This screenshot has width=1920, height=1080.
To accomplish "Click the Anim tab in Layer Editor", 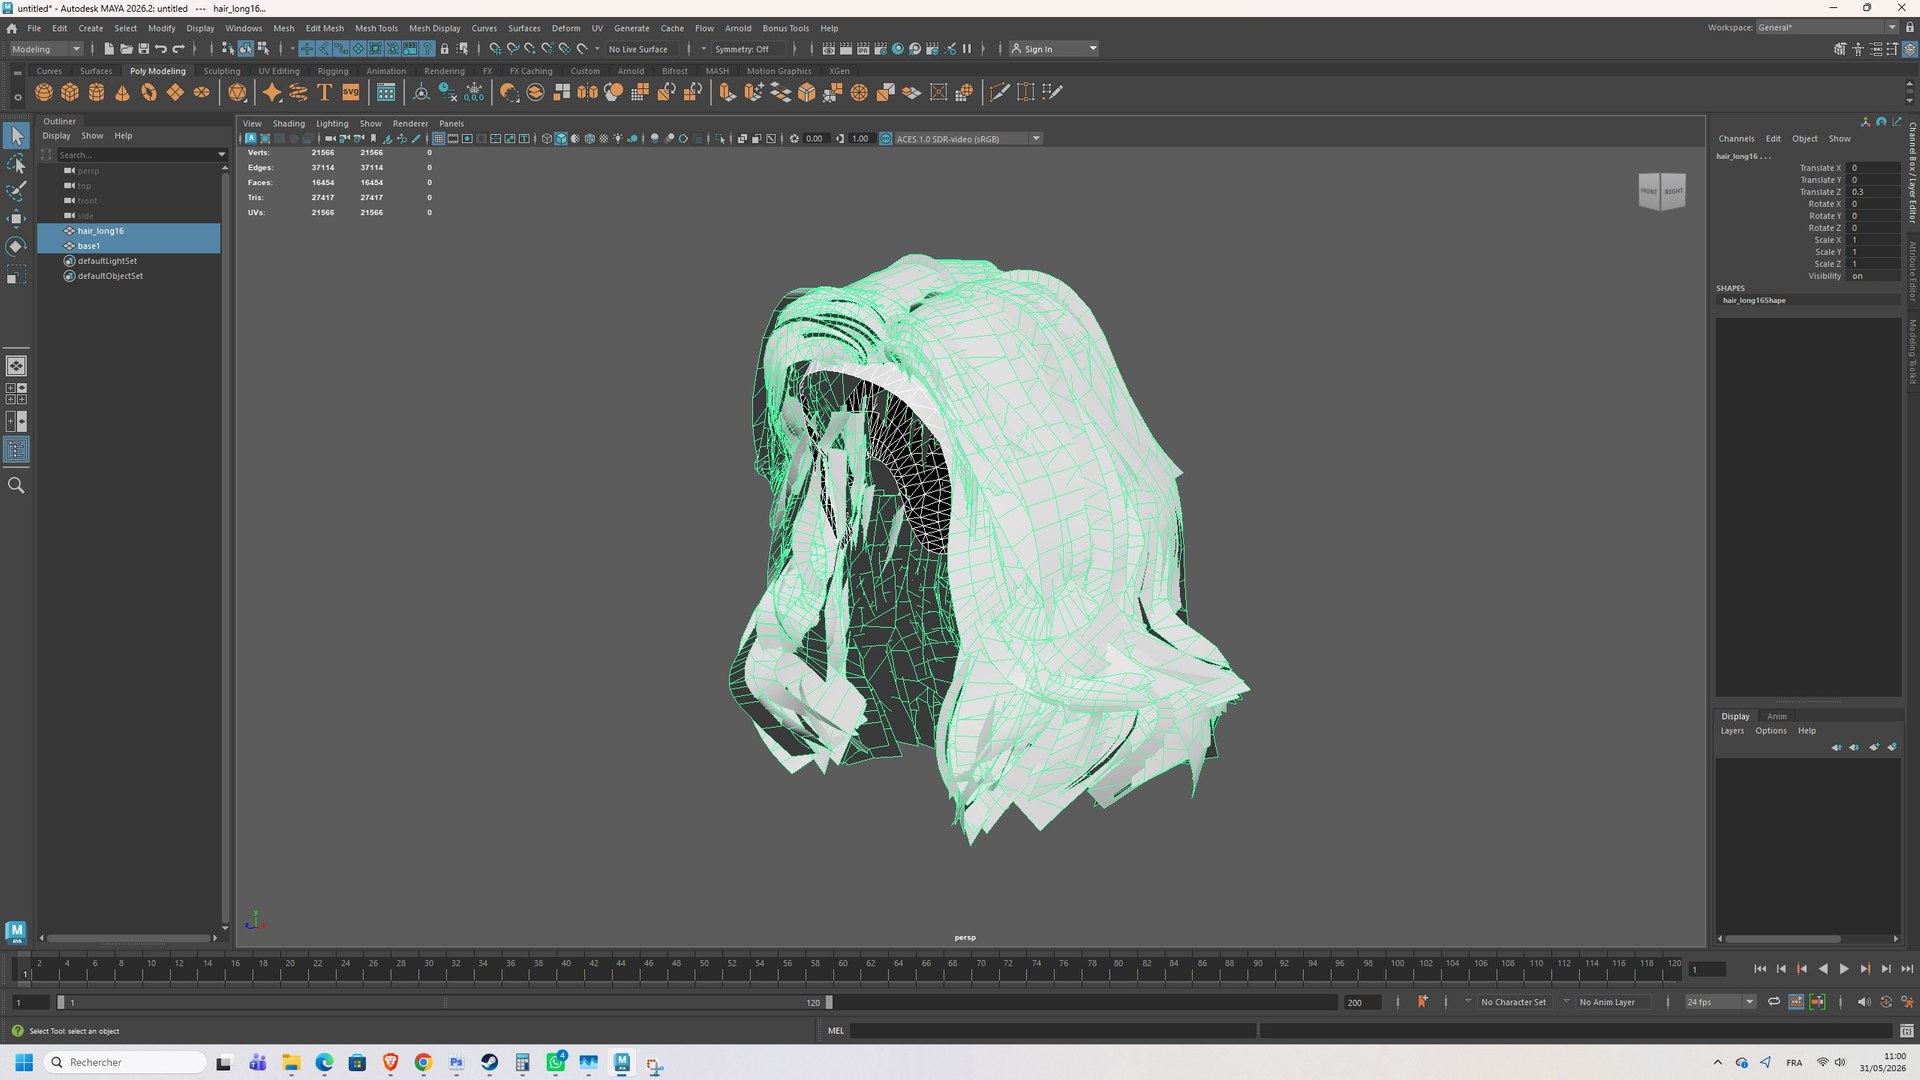I will click(x=1776, y=716).
